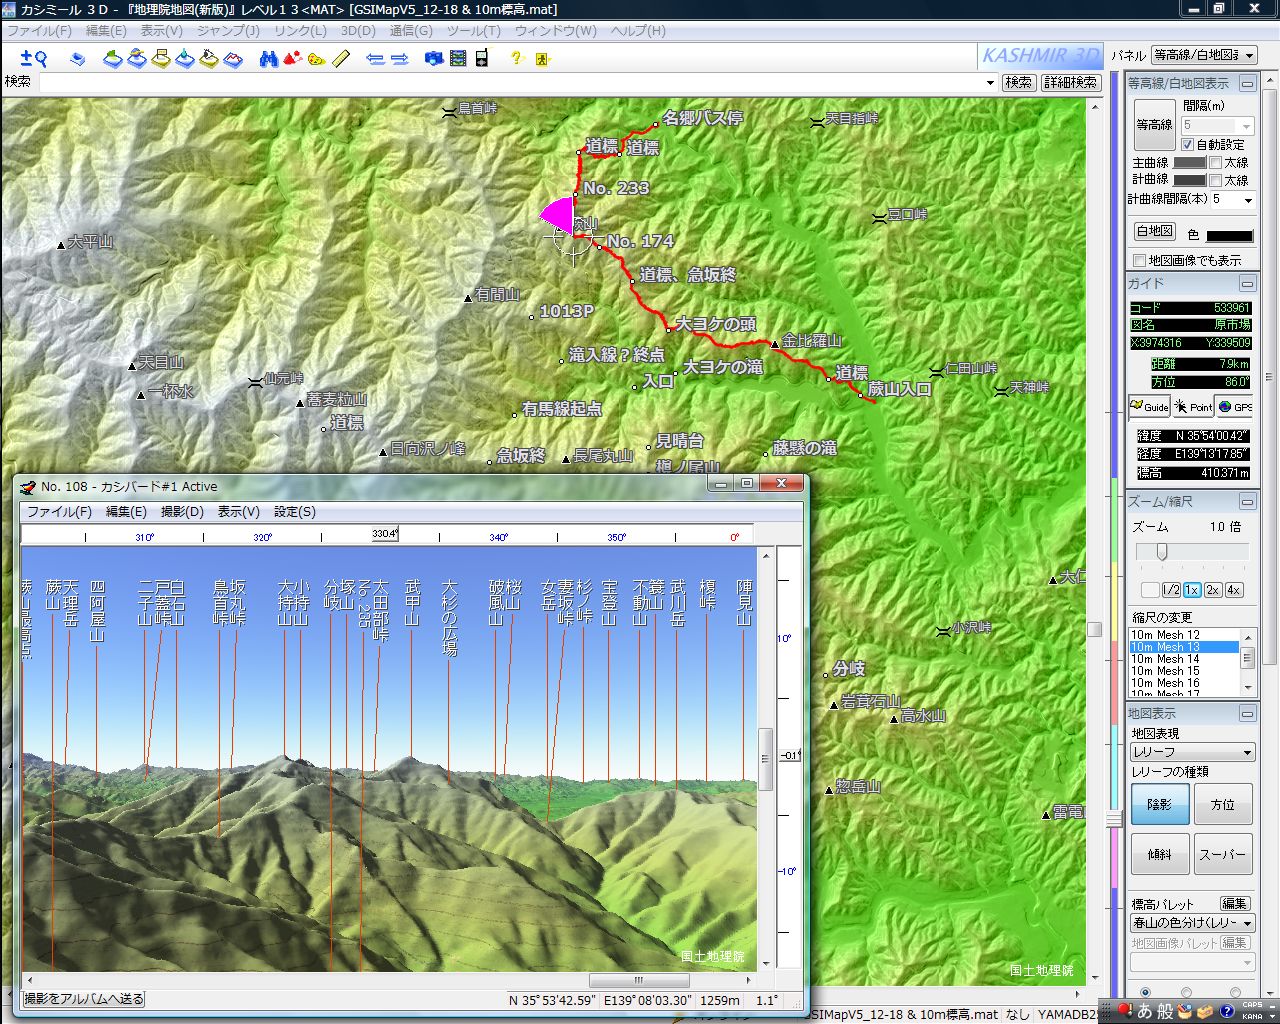Select the 1x zoom toggle
Viewport: 1280px width, 1024px height.
pos(1191,590)
